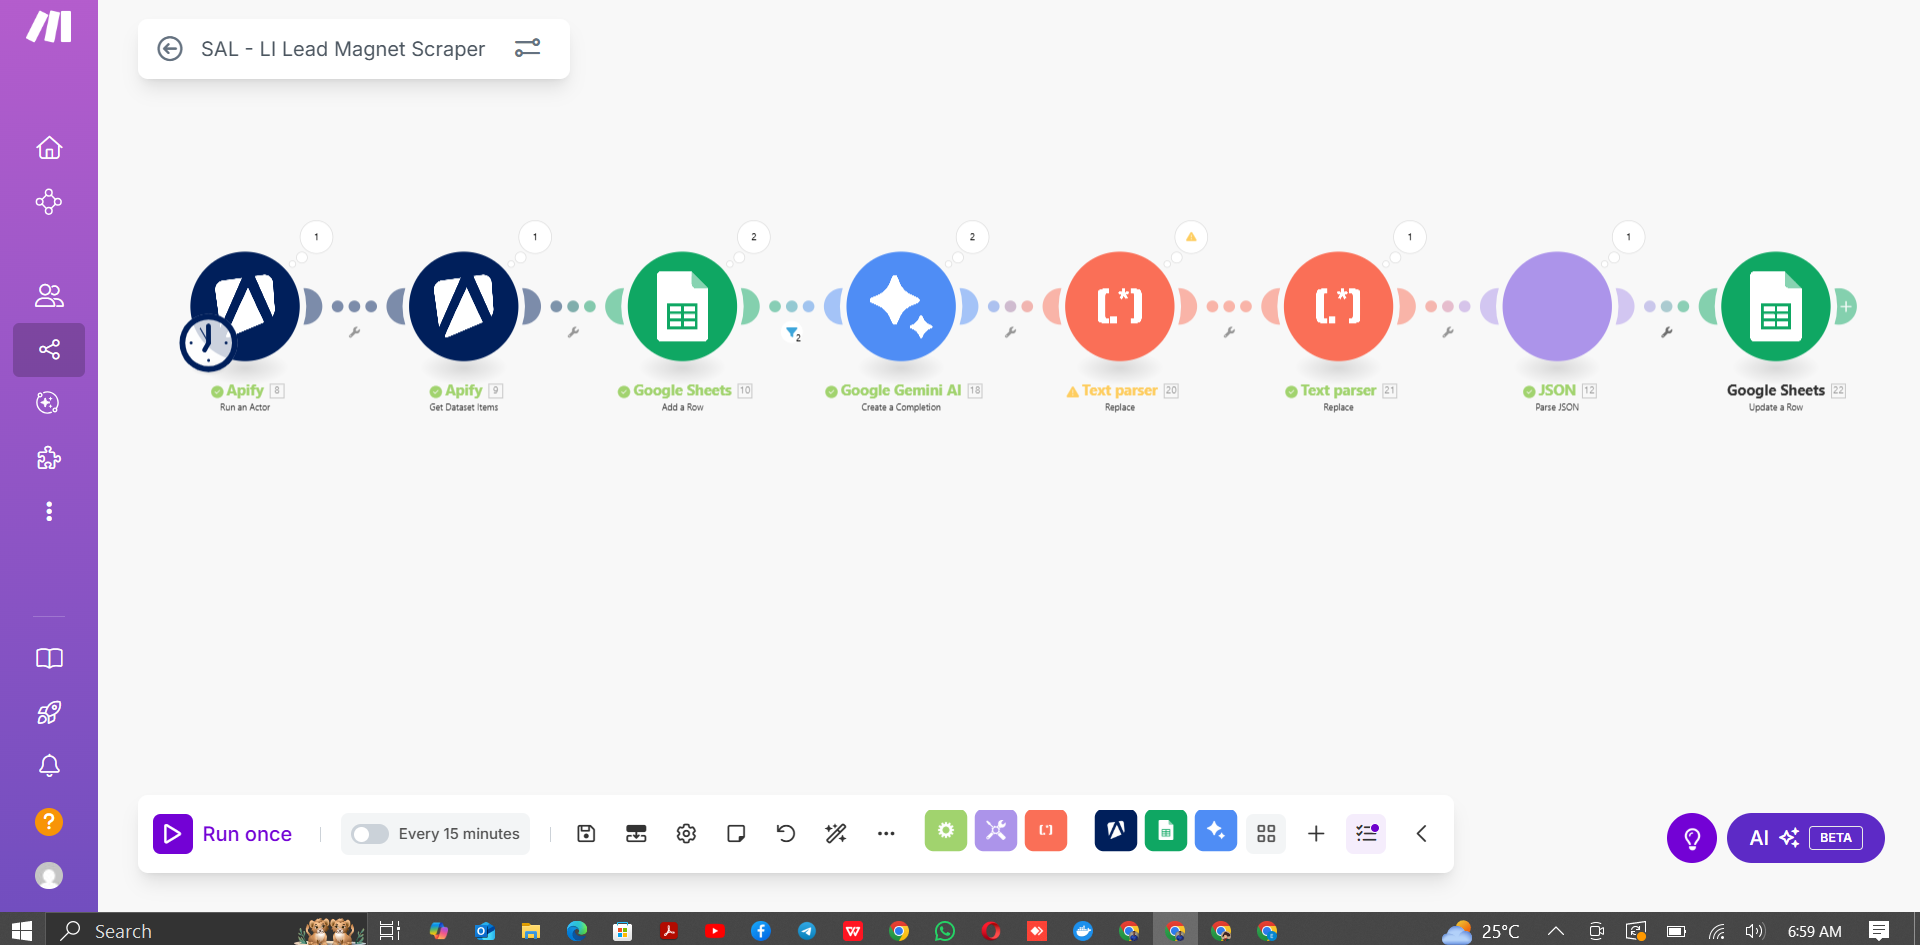Open the lightbulb help button
This screenshot has width=1920, height=945.
tap(1692, 838)
